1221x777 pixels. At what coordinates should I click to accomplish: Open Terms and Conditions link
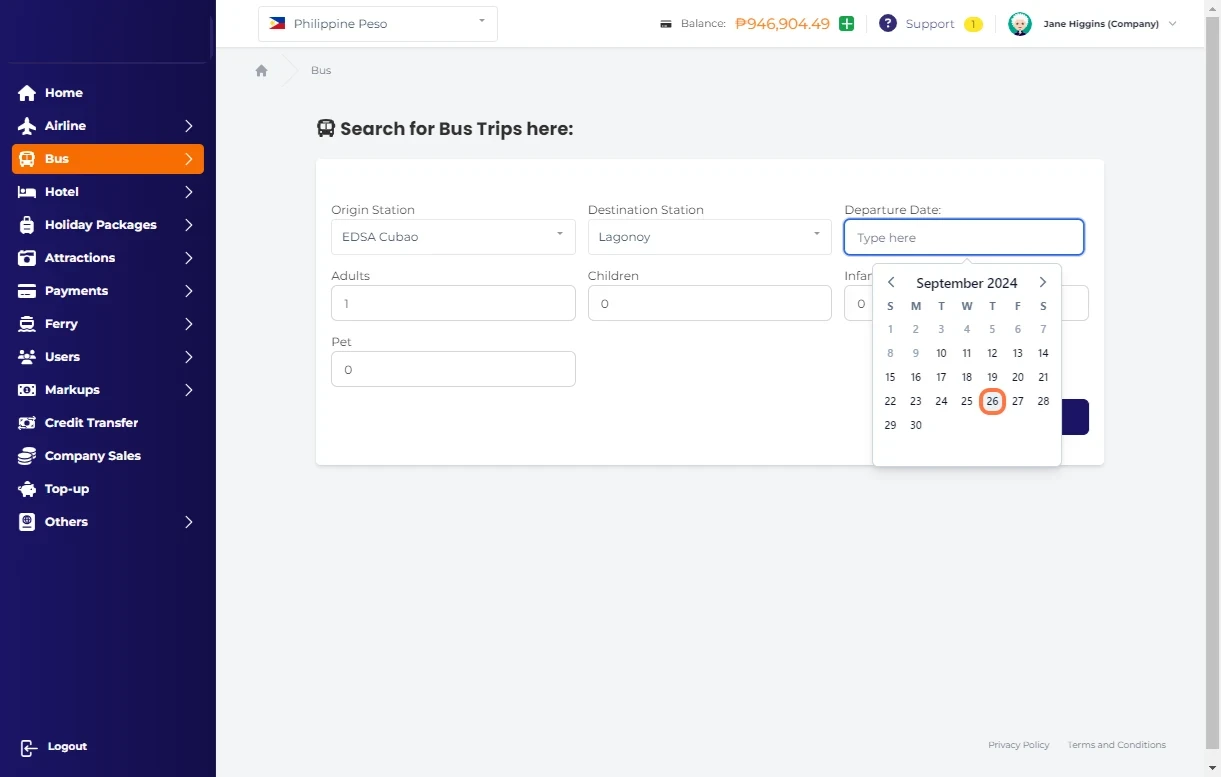[1116, 745]
